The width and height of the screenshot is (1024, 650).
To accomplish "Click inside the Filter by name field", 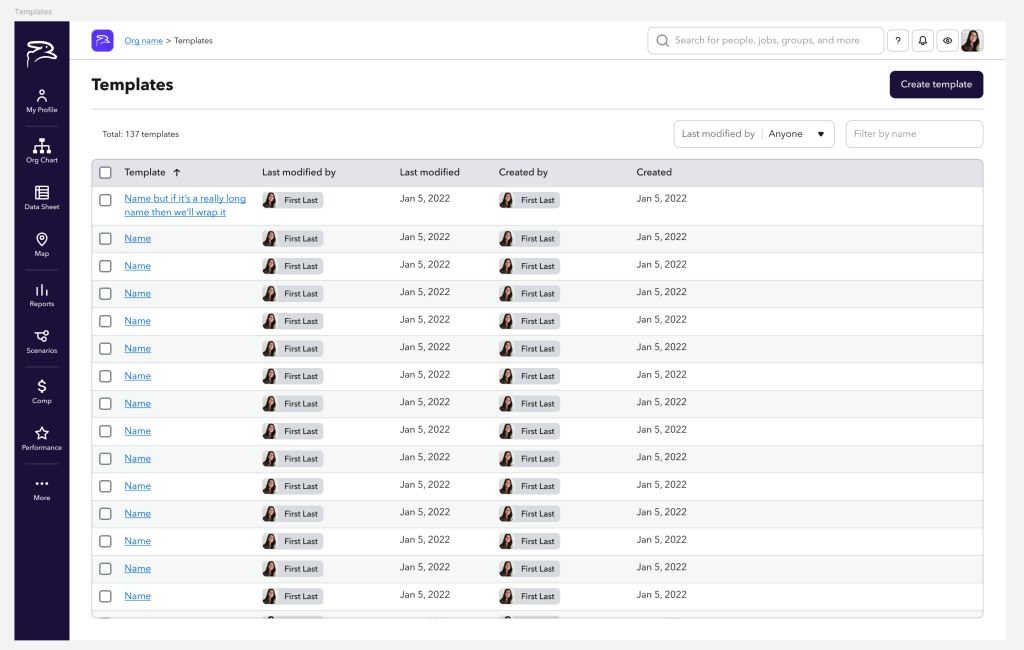I will [913, 133].
